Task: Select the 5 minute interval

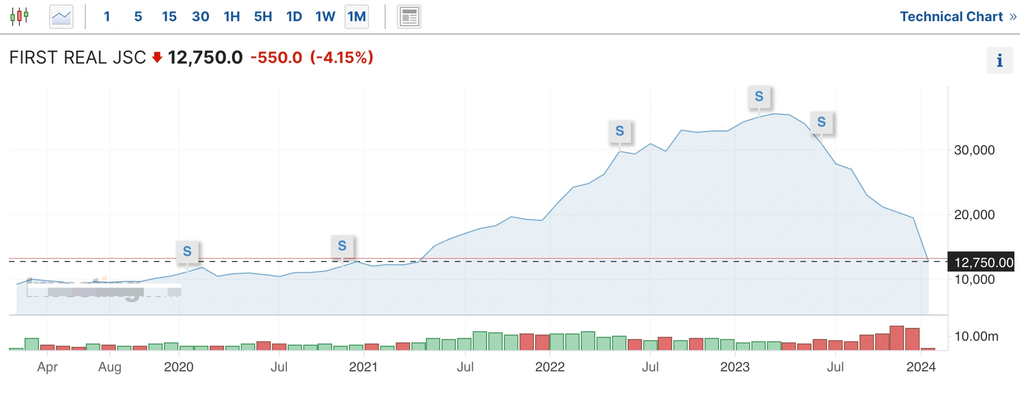Action: coord(138,16)
